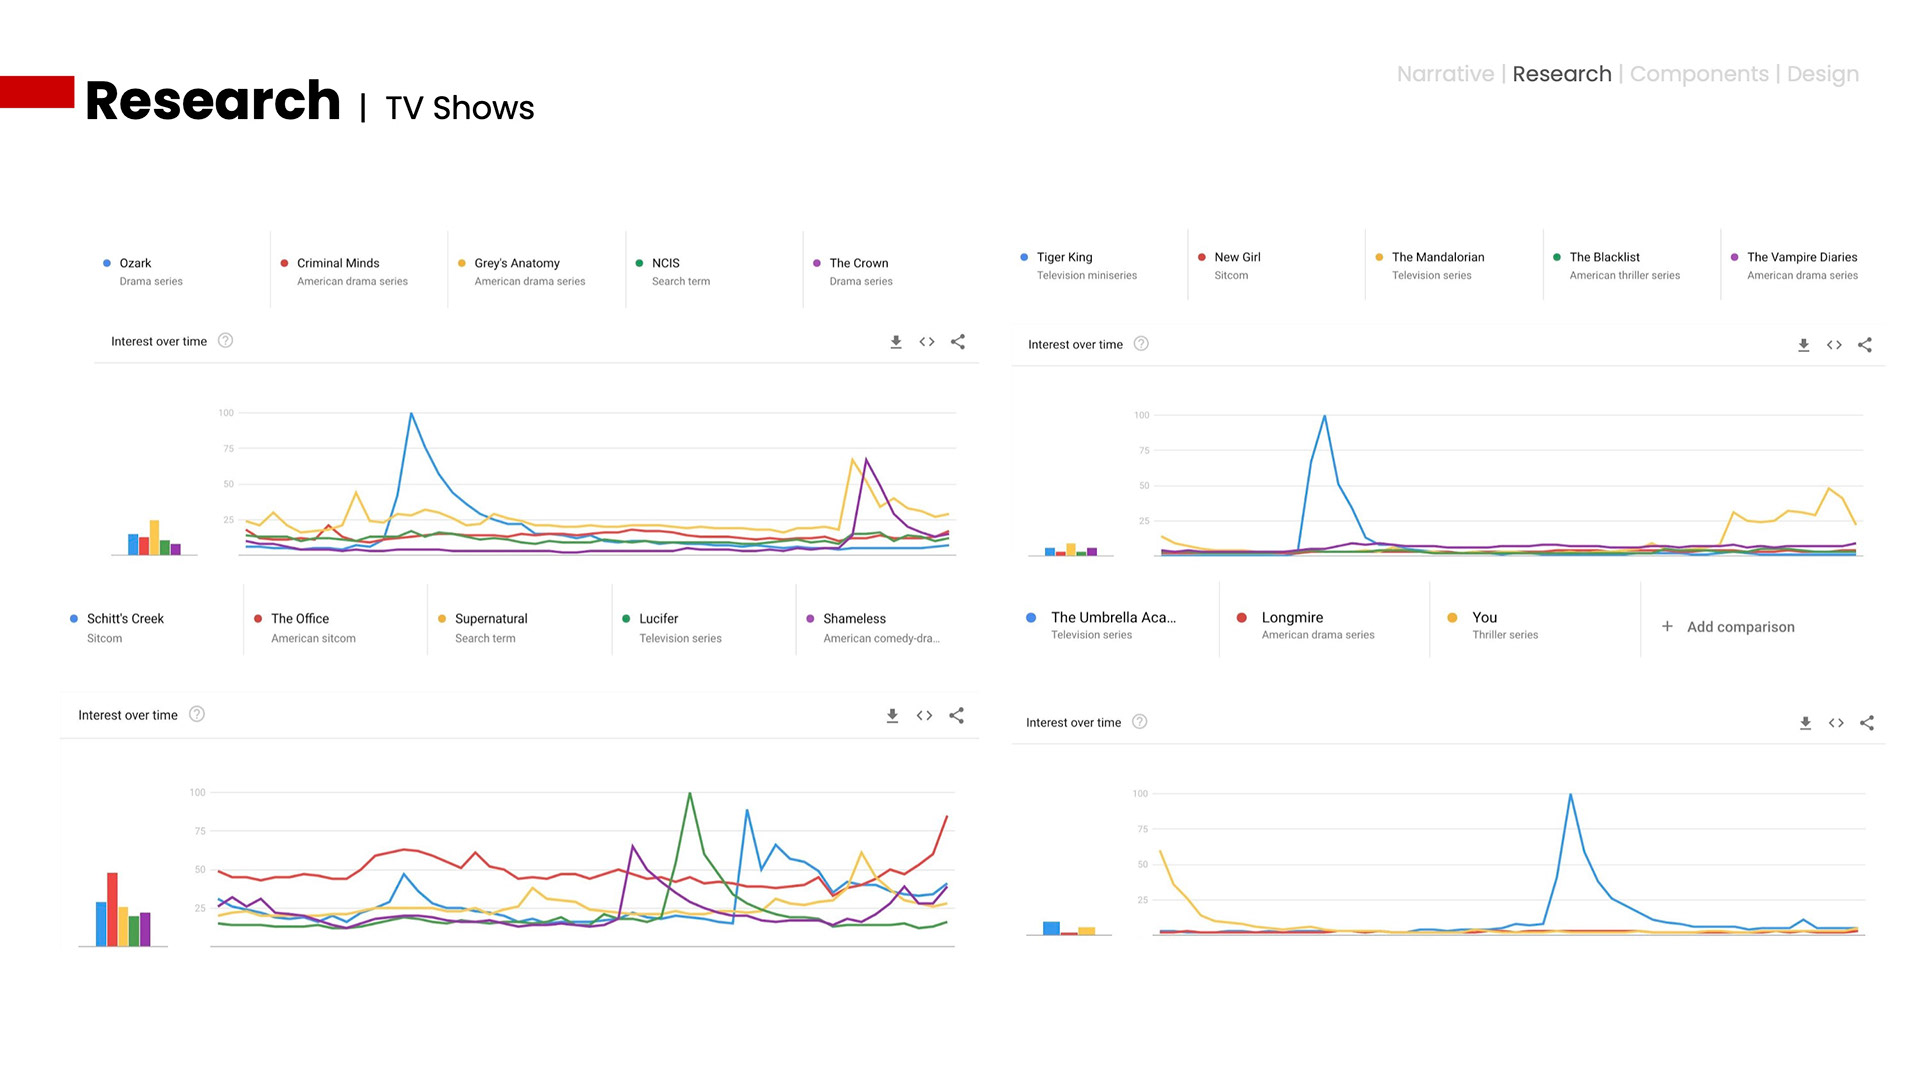
Task: Select the Lucifer search term
Action: tap(671, 628)
